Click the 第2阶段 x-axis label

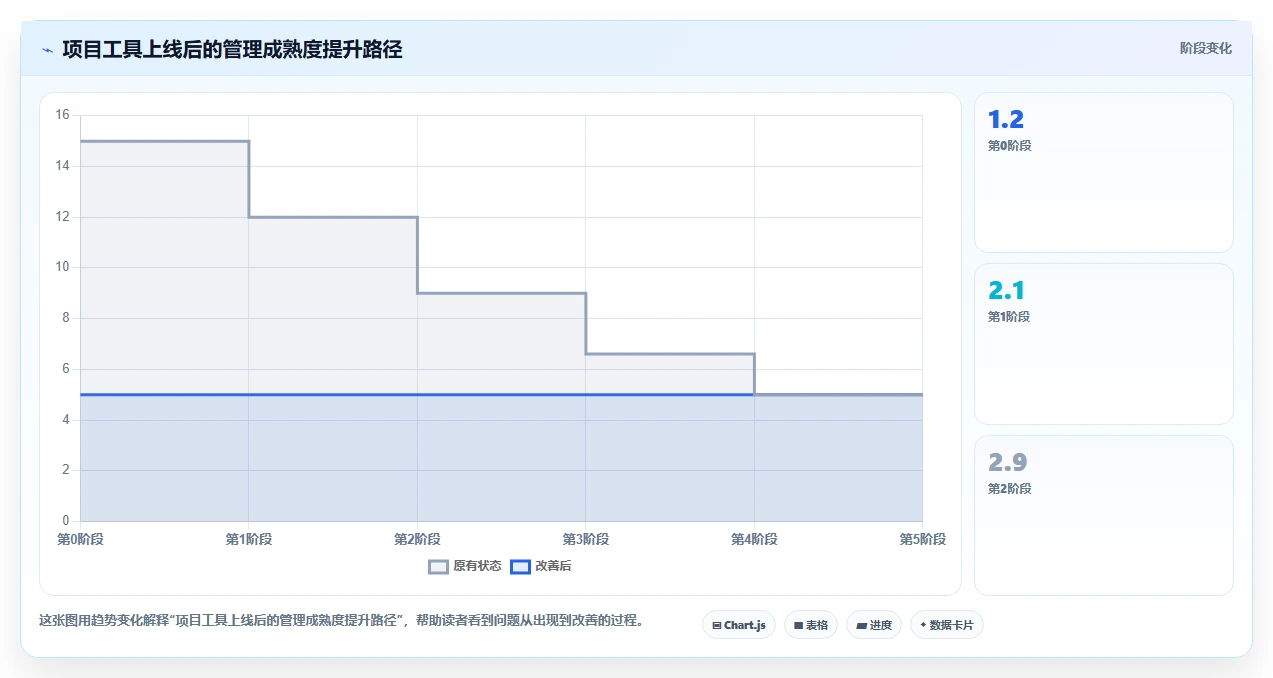pyautogui.click(x=417, y=540)
